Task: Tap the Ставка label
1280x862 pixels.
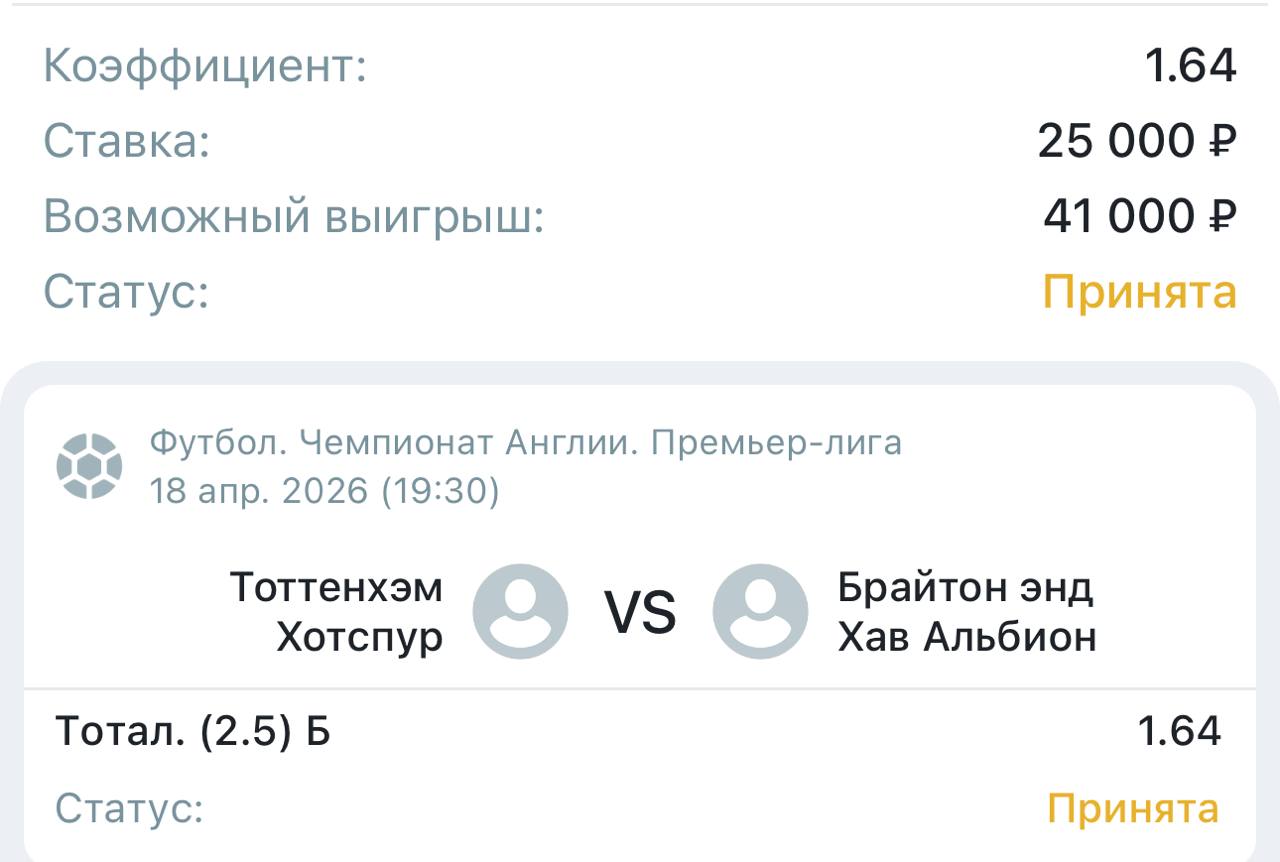Action: click(x=127, y=140)
